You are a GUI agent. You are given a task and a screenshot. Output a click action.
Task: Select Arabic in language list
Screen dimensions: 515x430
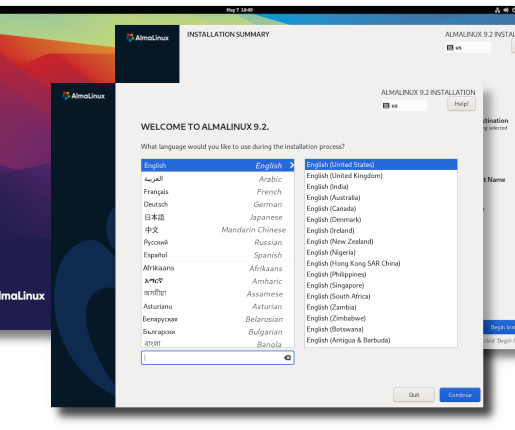pos(218,179)
